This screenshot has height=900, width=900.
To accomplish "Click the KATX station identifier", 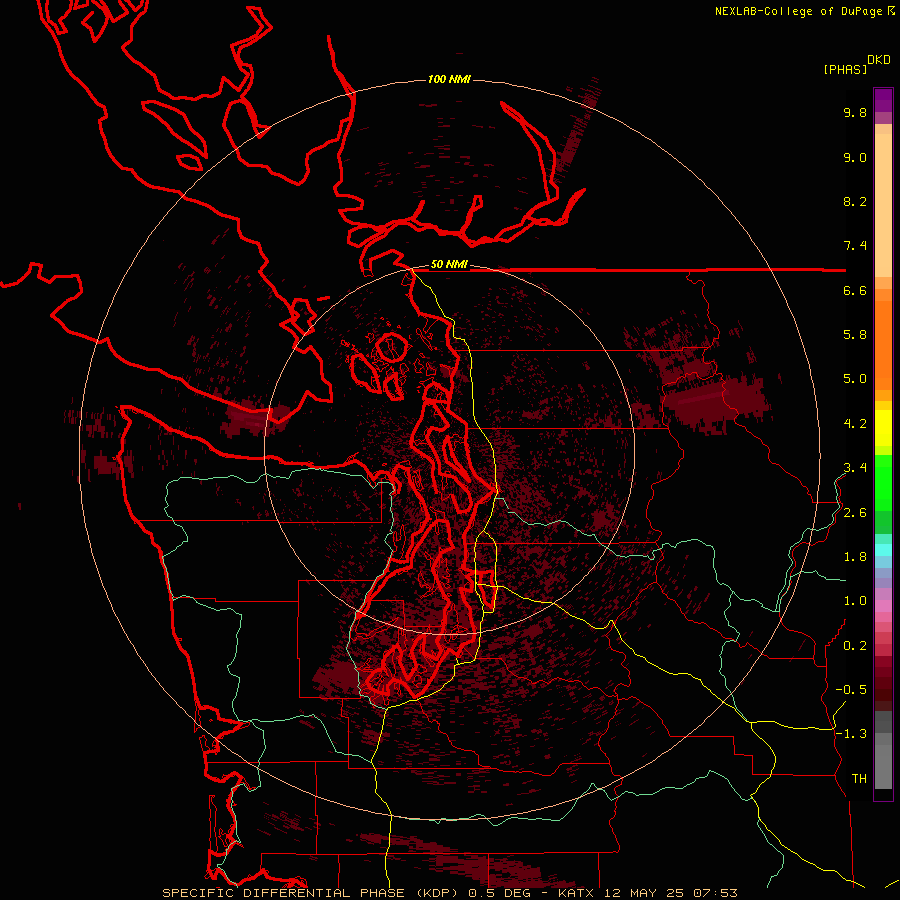I will click(x=575, y=893).
